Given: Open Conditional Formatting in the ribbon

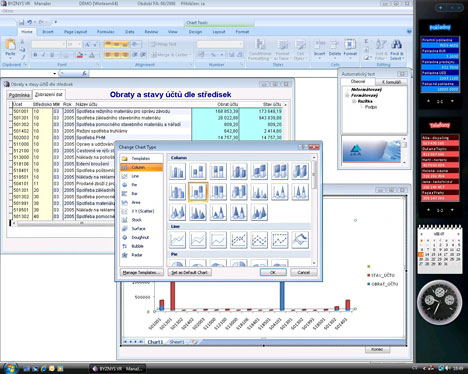Looking at the screenshot, I should [260, 49].
